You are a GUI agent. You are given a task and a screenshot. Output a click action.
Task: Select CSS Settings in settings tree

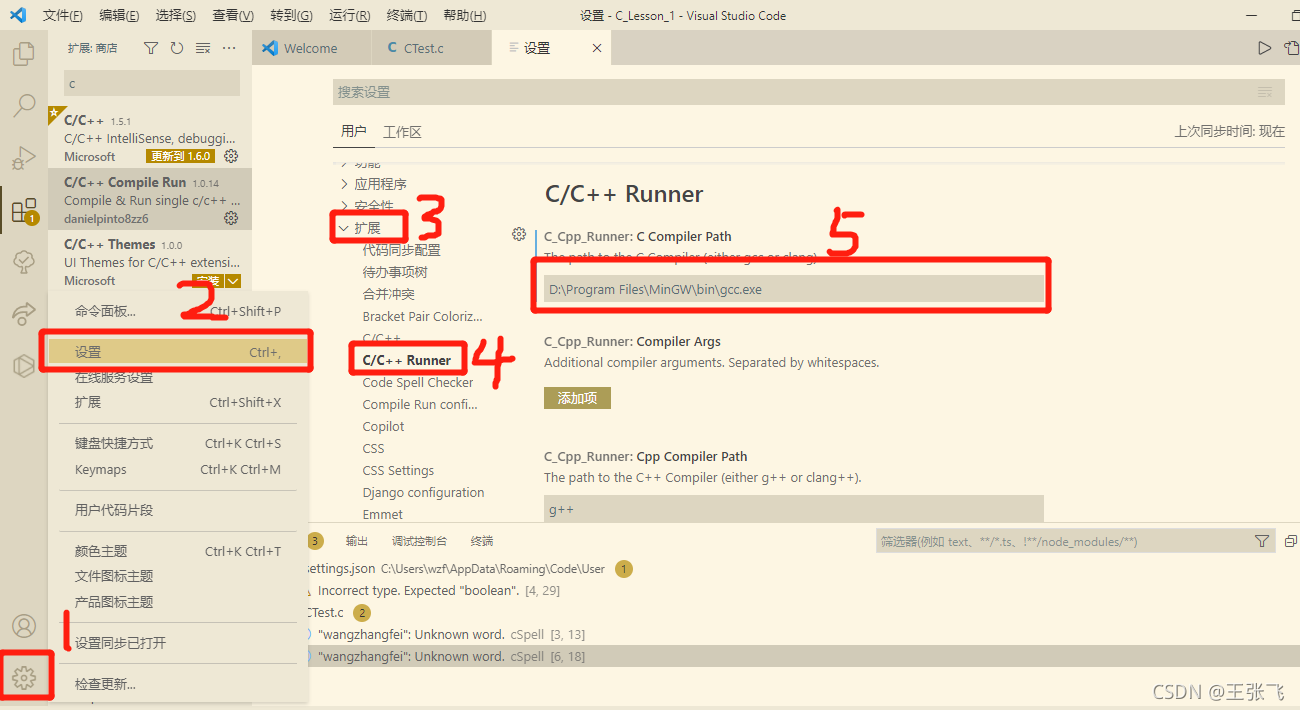(x=398, y=470)
